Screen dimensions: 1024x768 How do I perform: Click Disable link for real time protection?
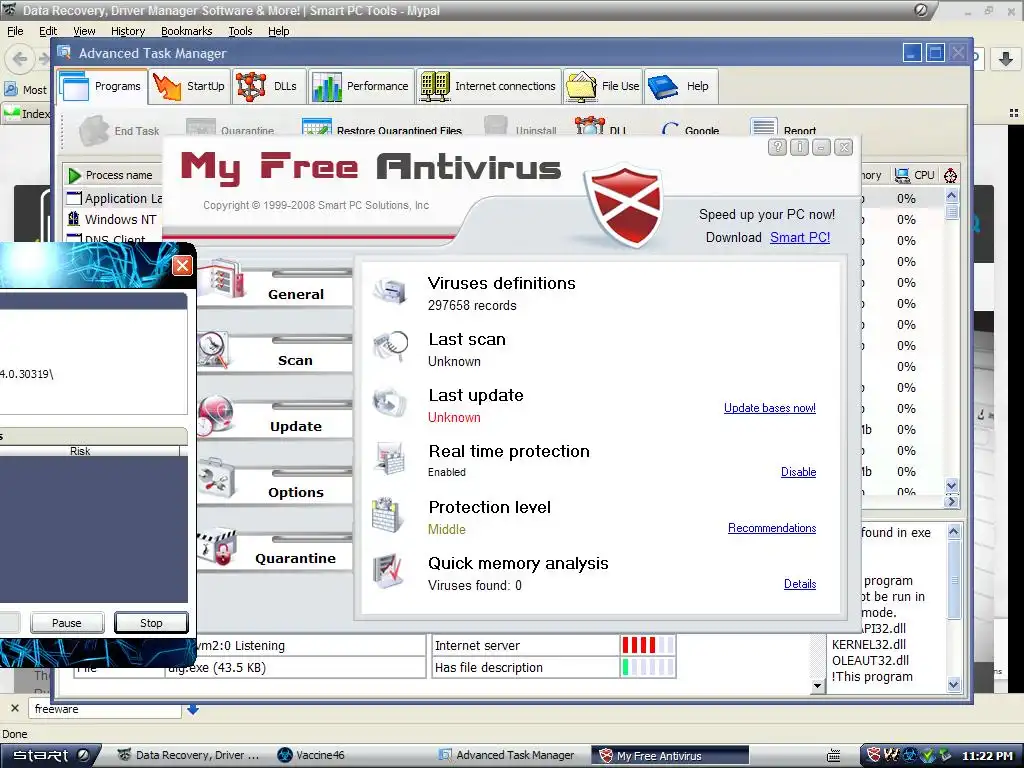(x=798, y=472)
